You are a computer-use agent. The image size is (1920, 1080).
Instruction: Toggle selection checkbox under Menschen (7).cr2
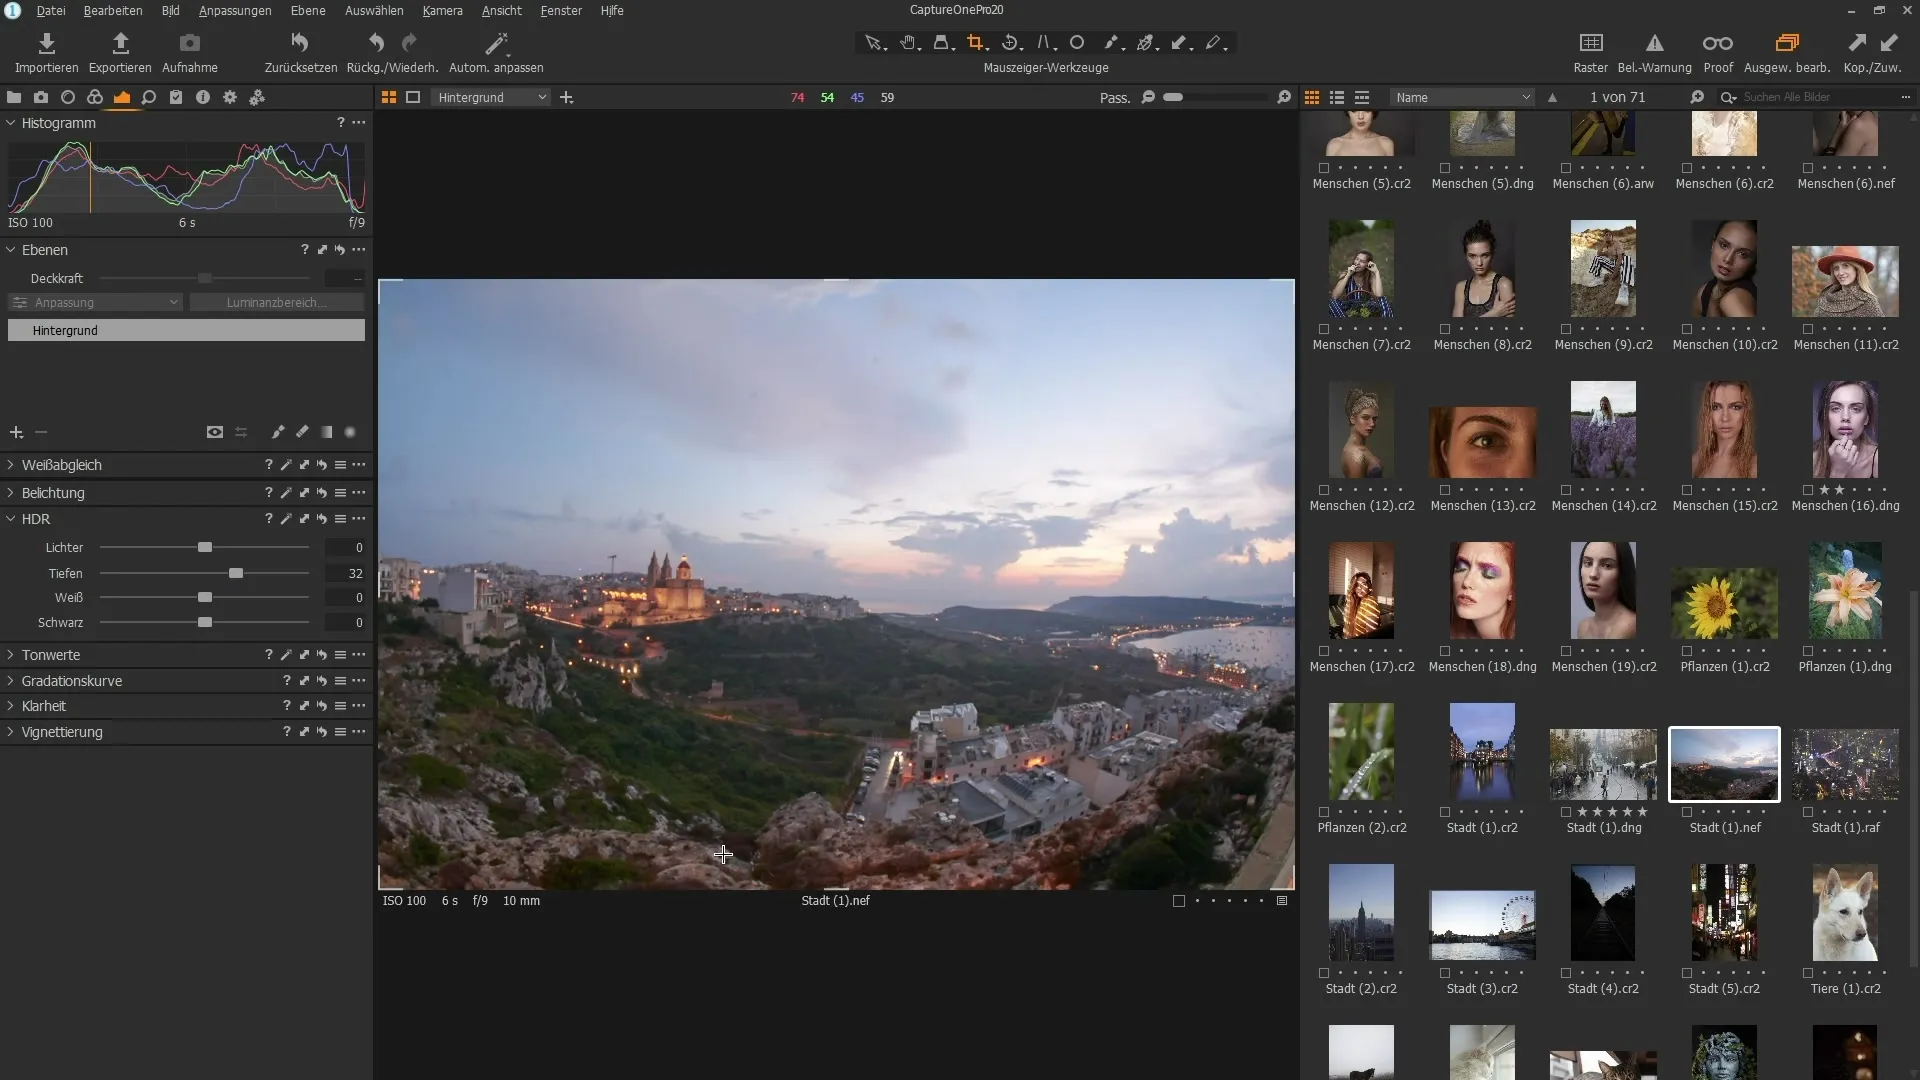(x=1324, y=329)
